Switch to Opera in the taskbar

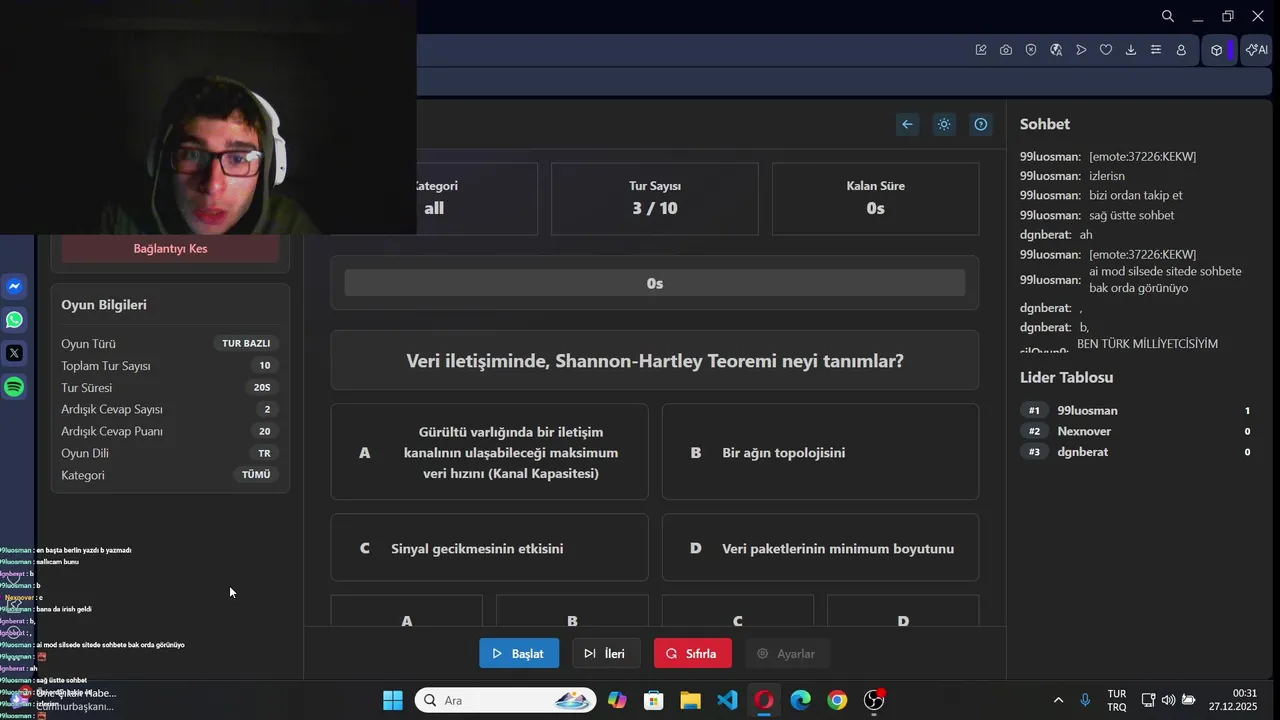764,700
